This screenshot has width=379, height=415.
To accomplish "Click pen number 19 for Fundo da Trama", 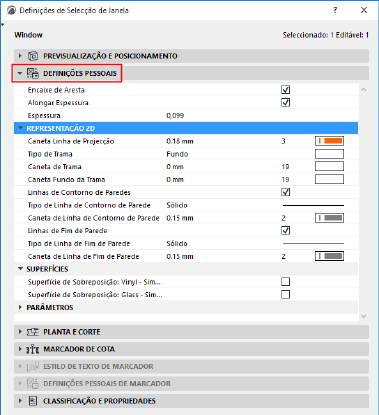I will coord(285,179).
